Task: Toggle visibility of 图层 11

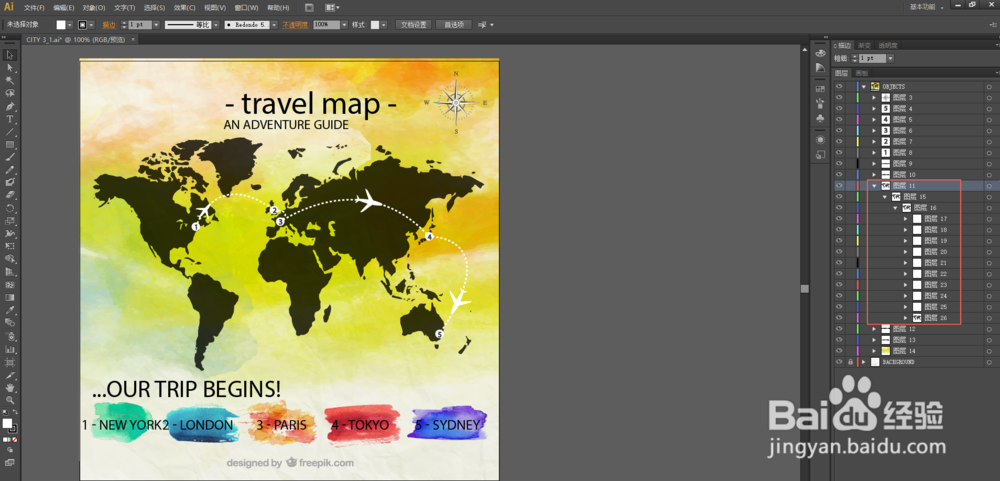Action: tap(839, 186)
